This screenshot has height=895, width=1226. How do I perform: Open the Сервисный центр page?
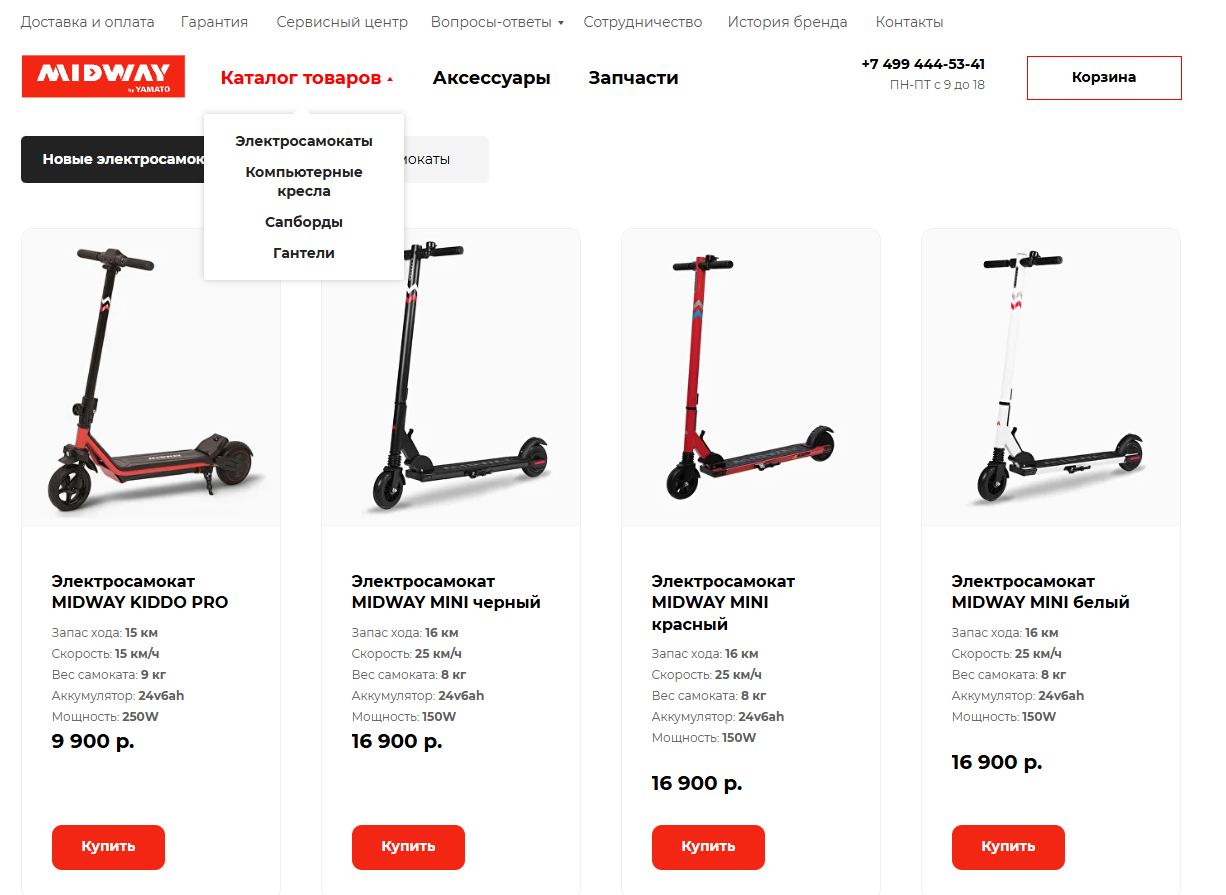pos(342,22)
